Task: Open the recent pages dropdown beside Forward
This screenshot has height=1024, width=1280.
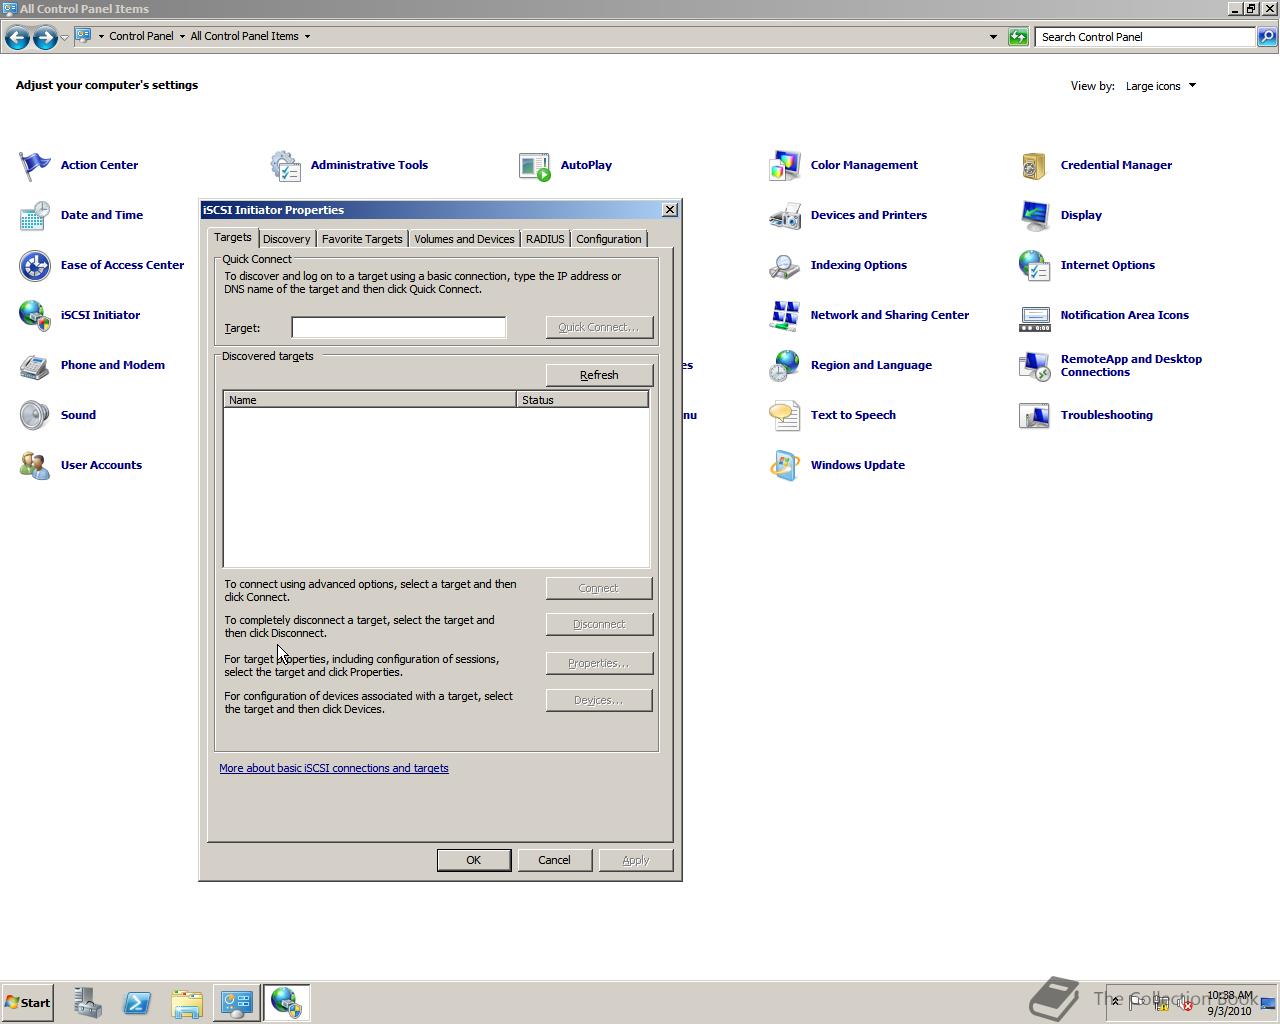Action: pos(64,37)
